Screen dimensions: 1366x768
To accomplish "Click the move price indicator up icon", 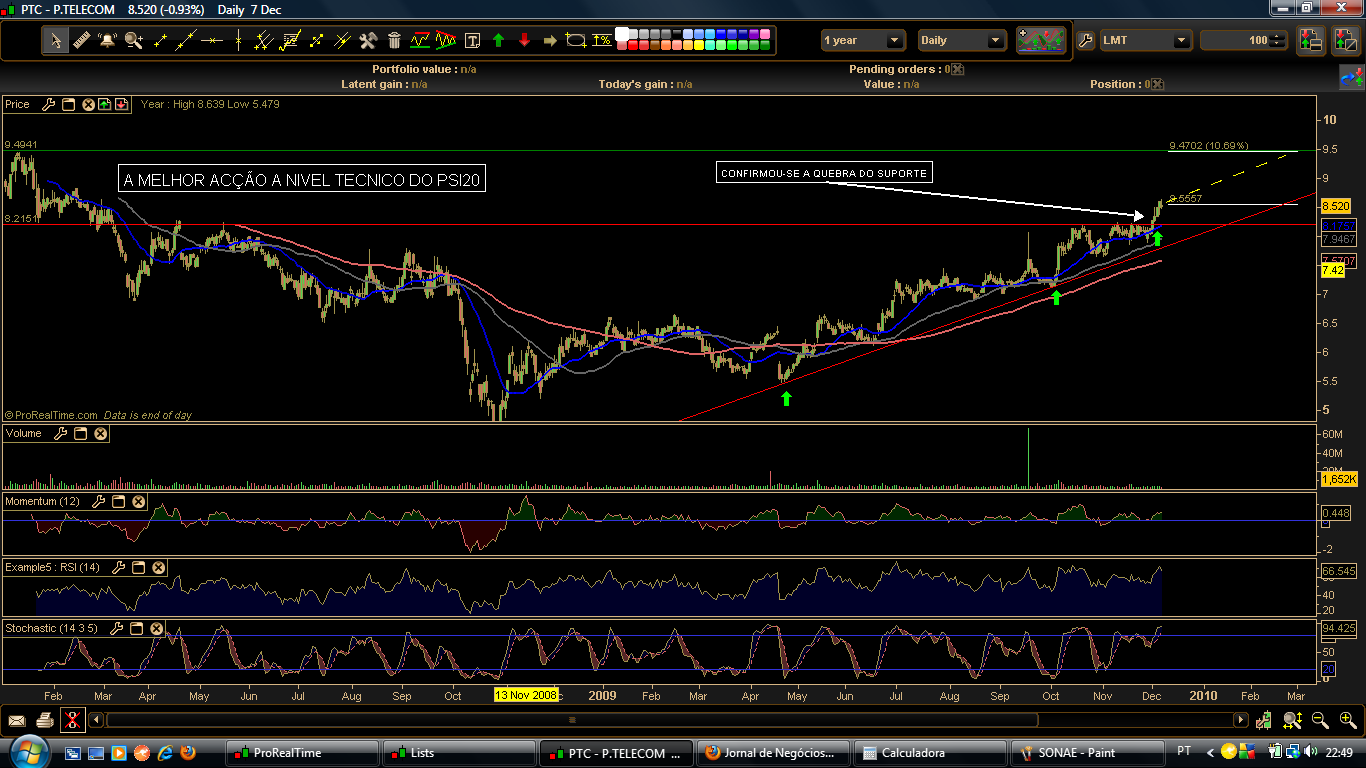I will tap(104, 104).
